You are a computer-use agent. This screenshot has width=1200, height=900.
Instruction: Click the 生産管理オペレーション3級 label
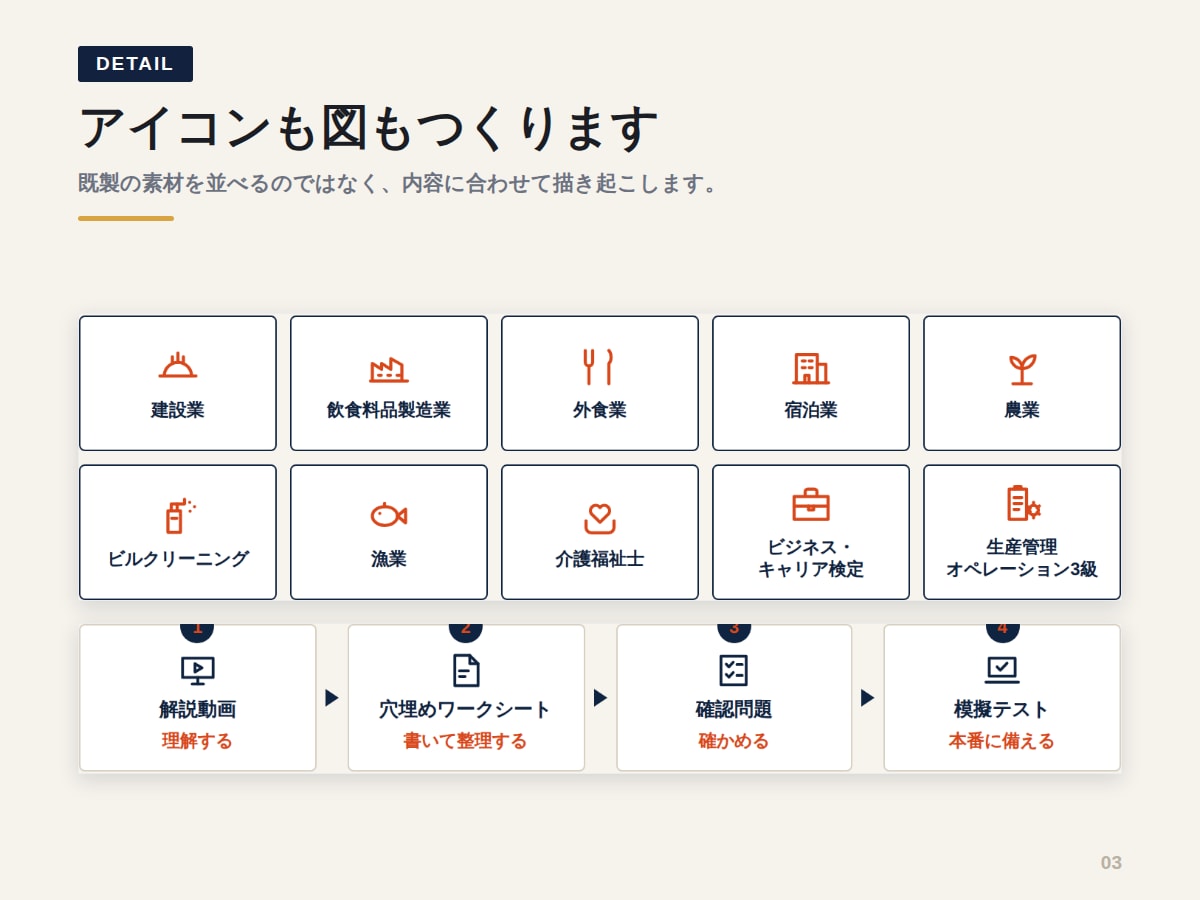(1022, 558)
